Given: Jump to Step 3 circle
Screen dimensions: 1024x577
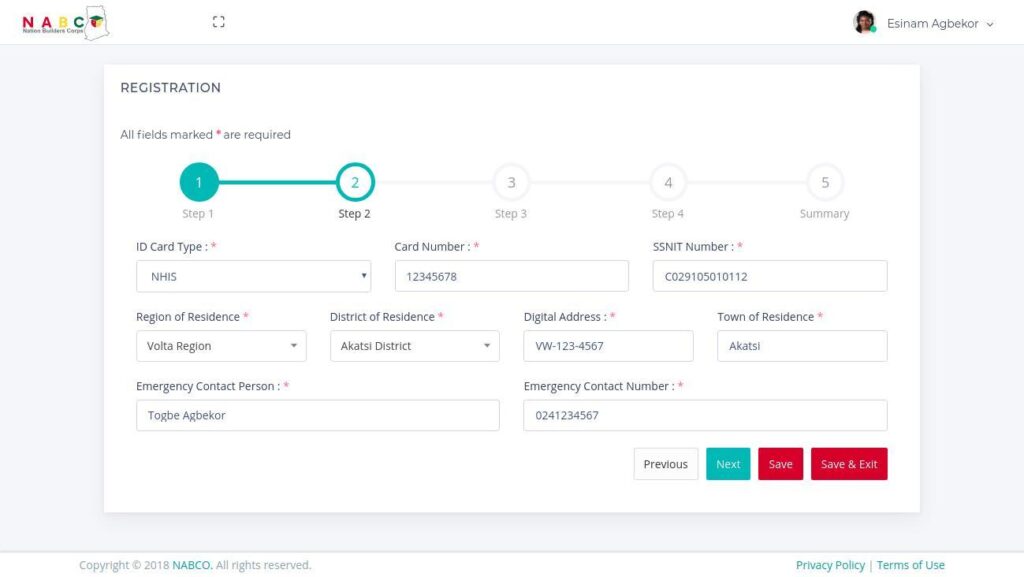Looking at the screenshot, I should tap(511, 182).
